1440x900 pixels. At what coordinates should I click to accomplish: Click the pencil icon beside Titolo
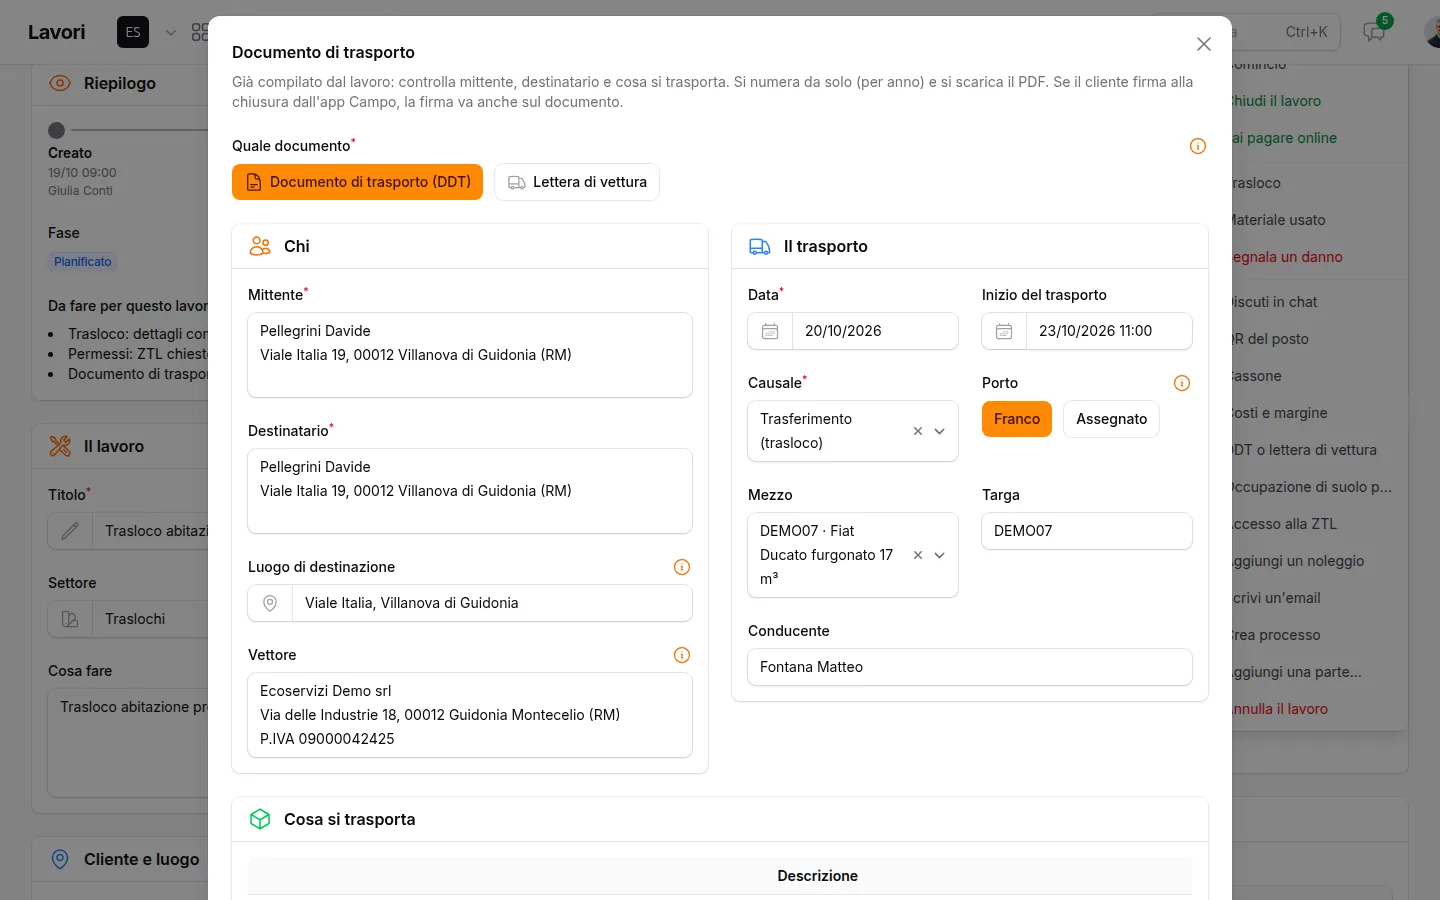pyautogui.click(x=70, y=531)
